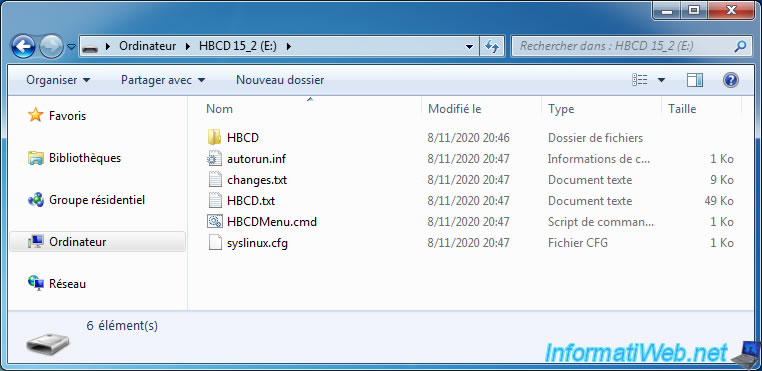Click the refresh button beside address bar
The width and height of the screenshot is (762, 371).
[x=492, y=47]
